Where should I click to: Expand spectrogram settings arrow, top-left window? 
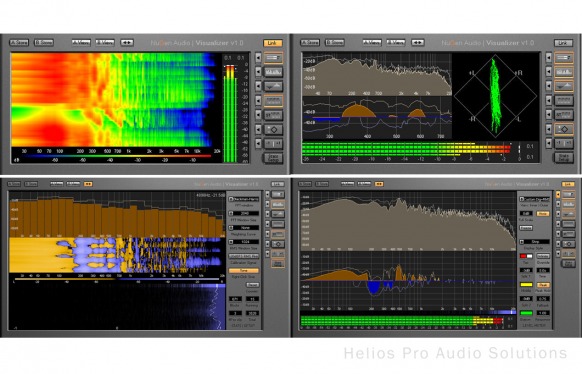[x=258, y=100]
